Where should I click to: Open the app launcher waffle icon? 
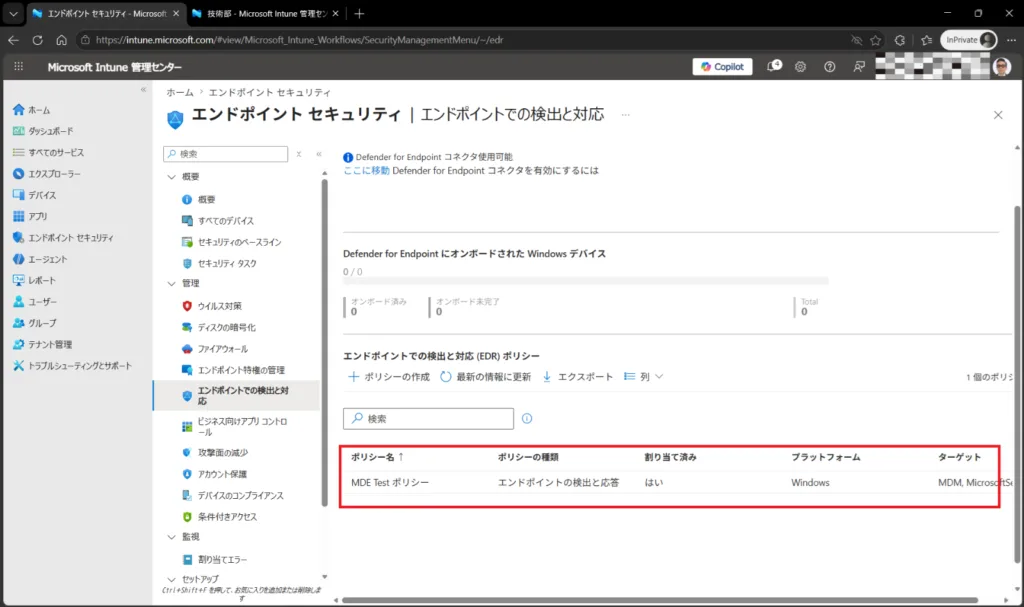pos(18,67)
